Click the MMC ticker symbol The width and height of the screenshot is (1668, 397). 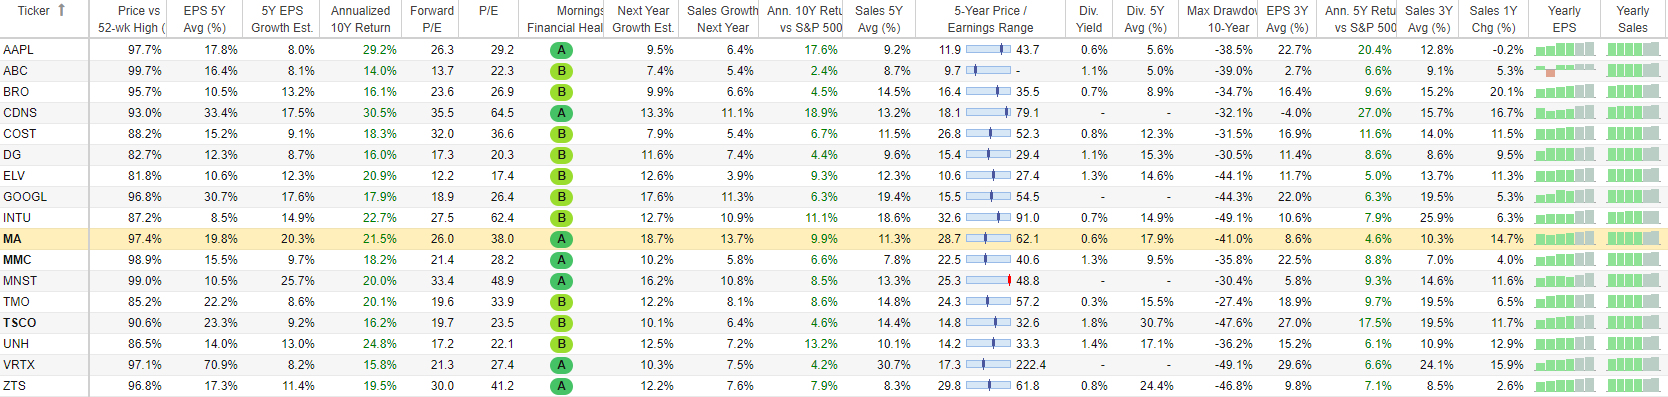pos(17,260)
